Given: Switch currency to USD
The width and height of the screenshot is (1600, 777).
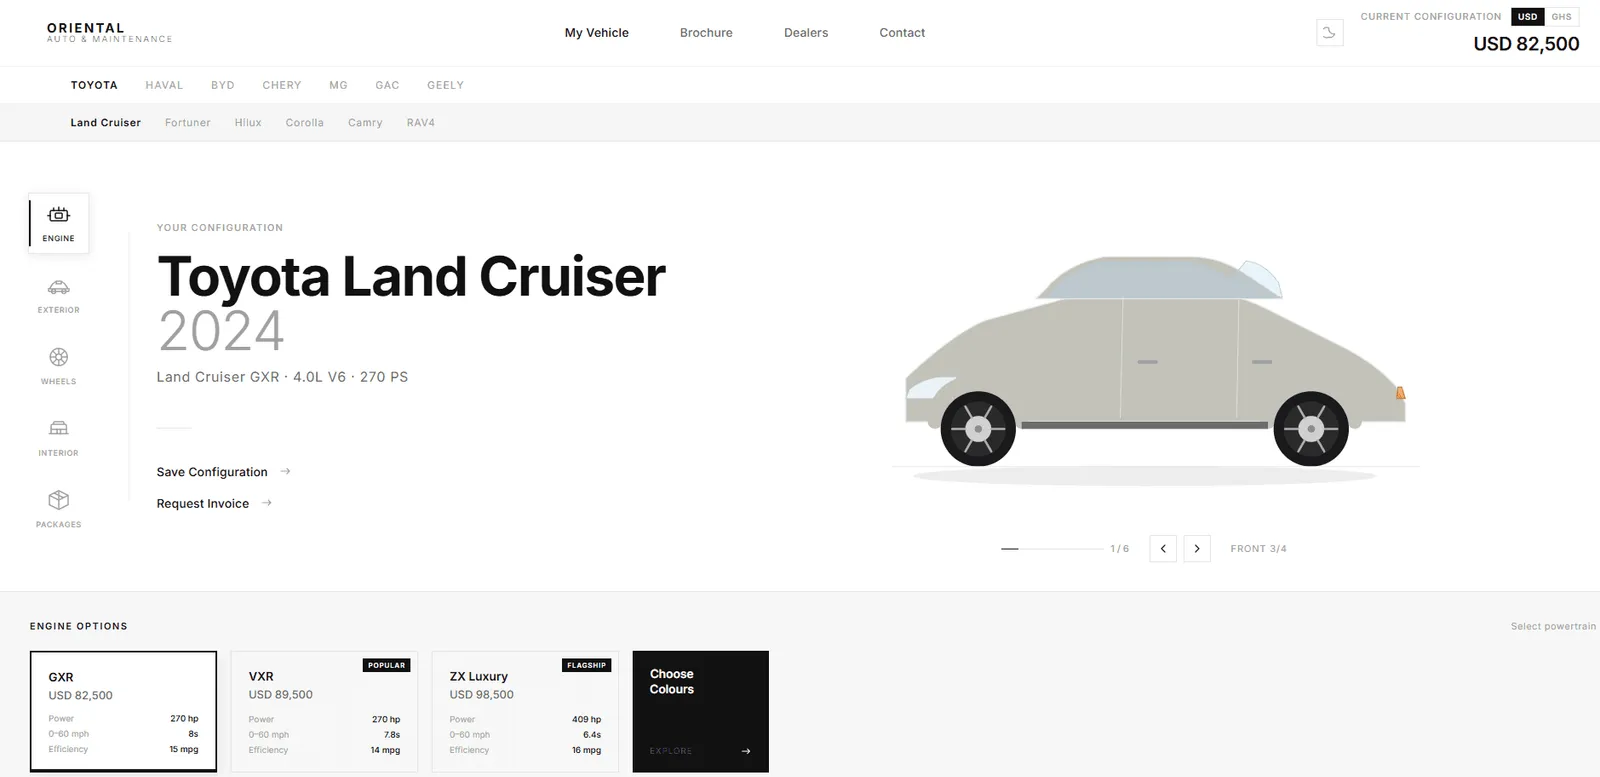Looking at the screenshot, I should [x=1527, y=17].
